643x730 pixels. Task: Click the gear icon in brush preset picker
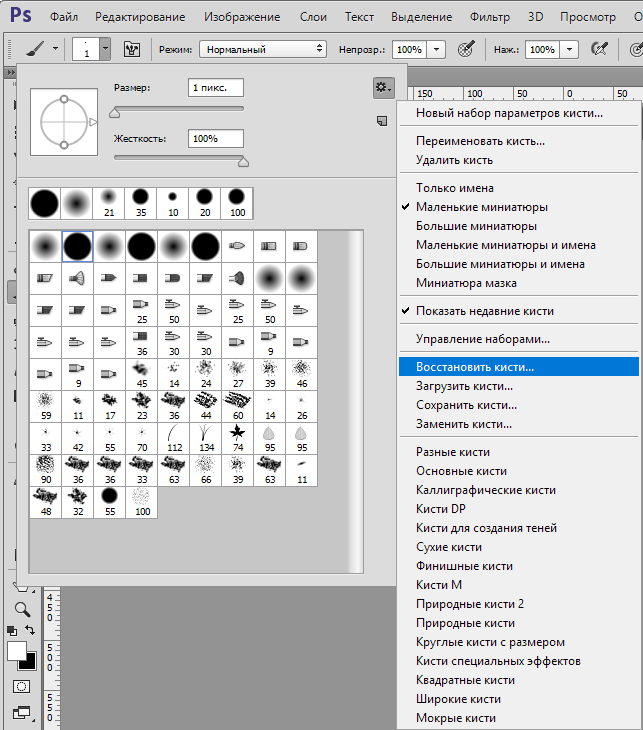383,88
